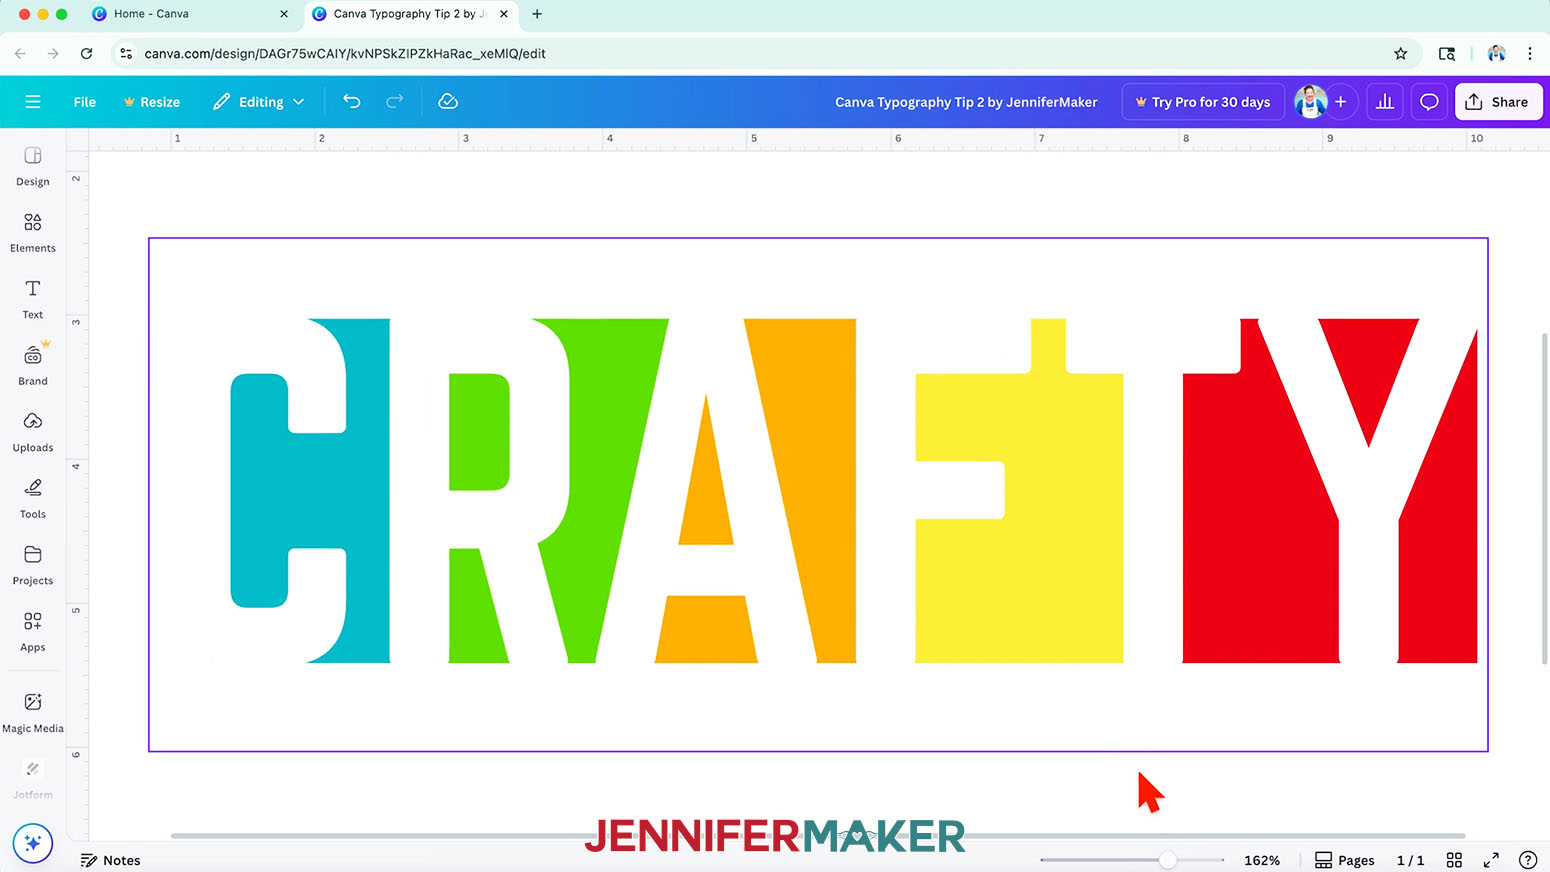Viewport: 1550px width, 872px height.
Task: Click the design title text field
Action: 966,102
